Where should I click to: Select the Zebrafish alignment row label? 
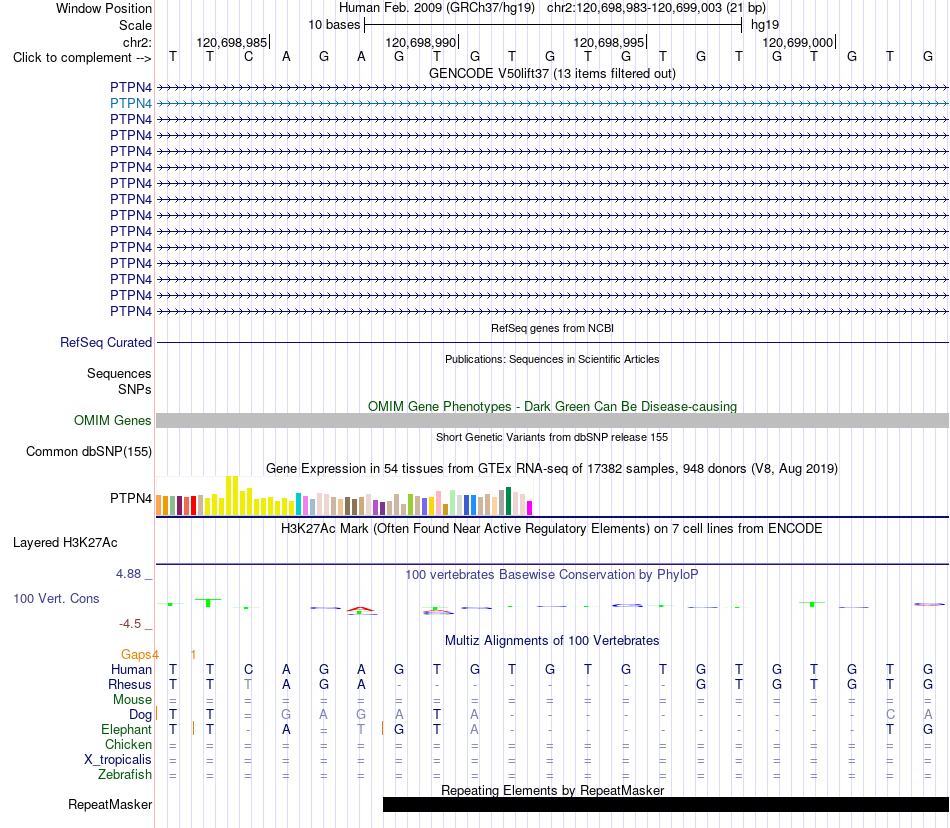125,774
